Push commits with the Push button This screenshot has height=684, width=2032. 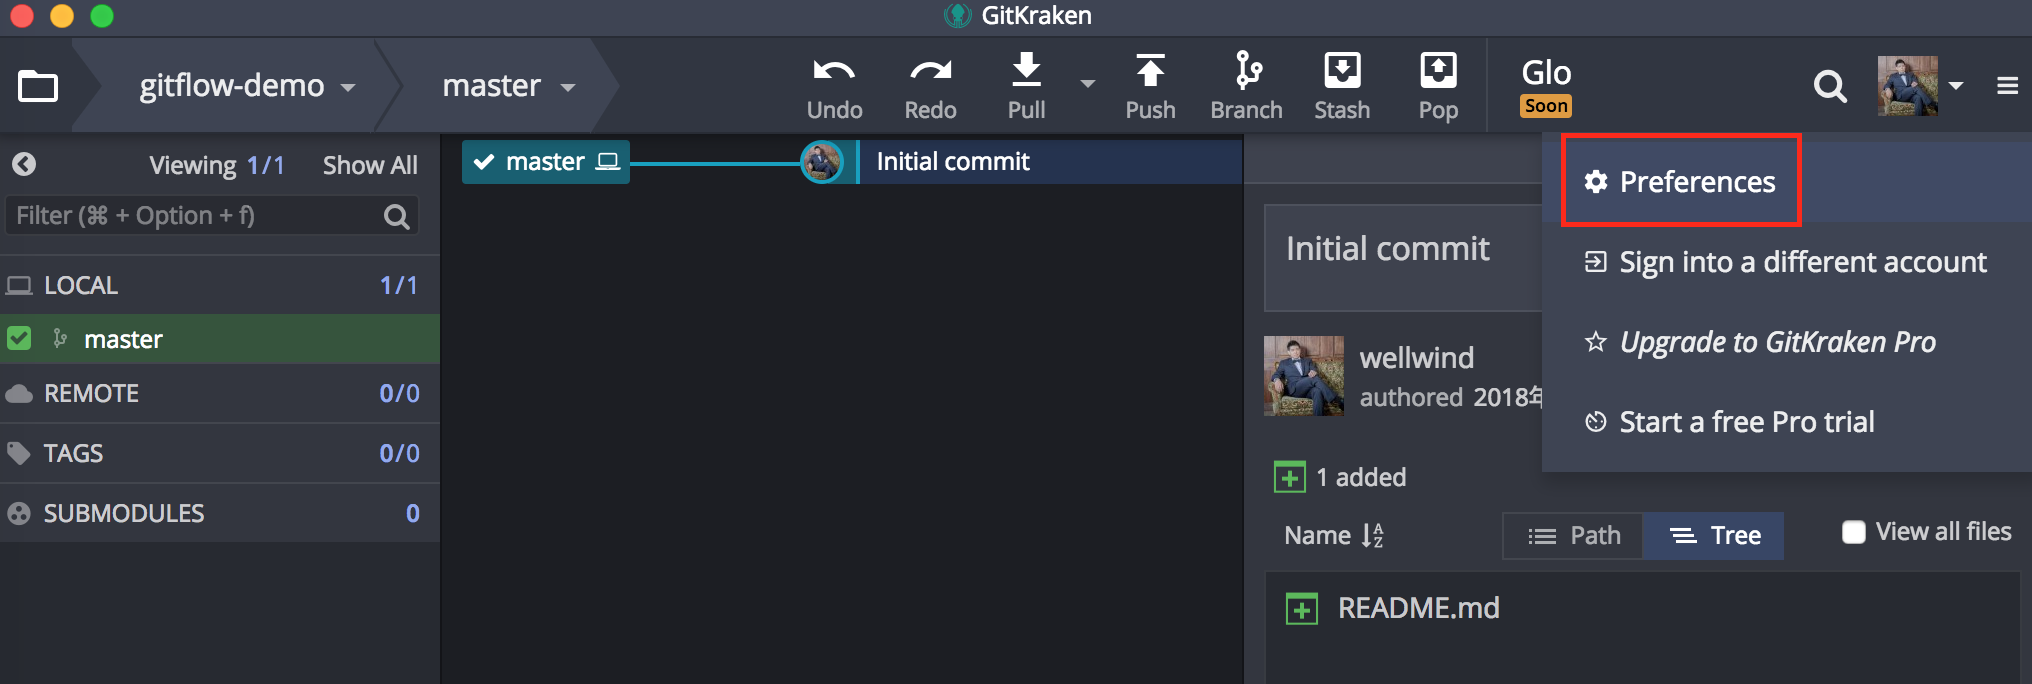[x=1150, y=87]
